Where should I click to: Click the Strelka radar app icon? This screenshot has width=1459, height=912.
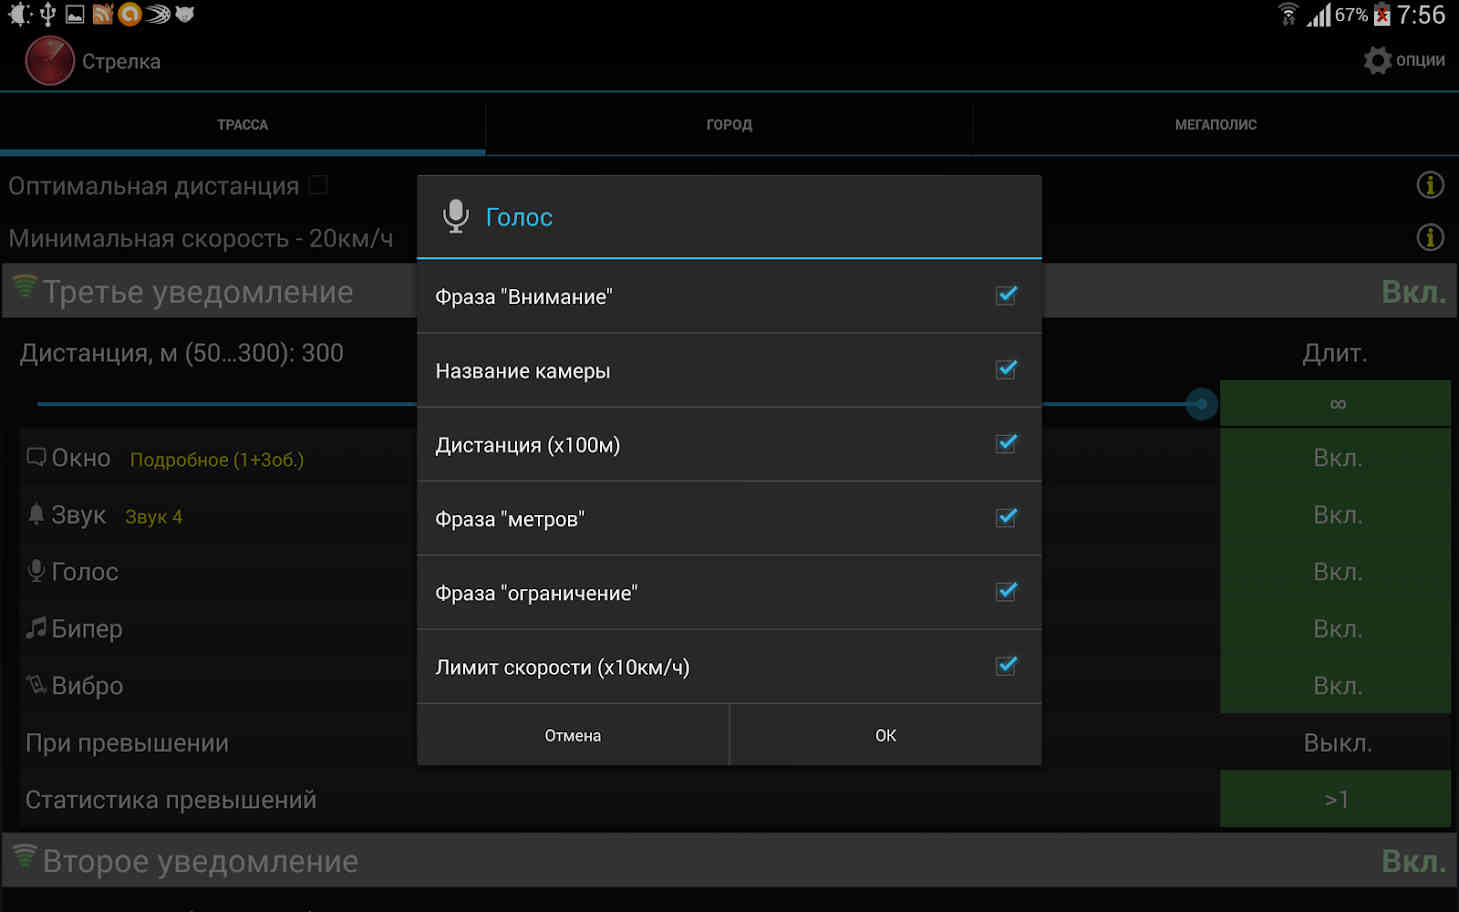point(49,61)
